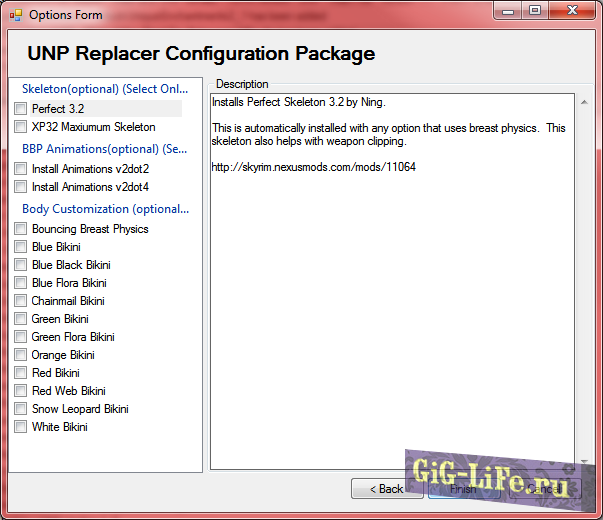Click the BBP Animations(optional) group header
The image size is (603, 520).
tap(105, 149)
